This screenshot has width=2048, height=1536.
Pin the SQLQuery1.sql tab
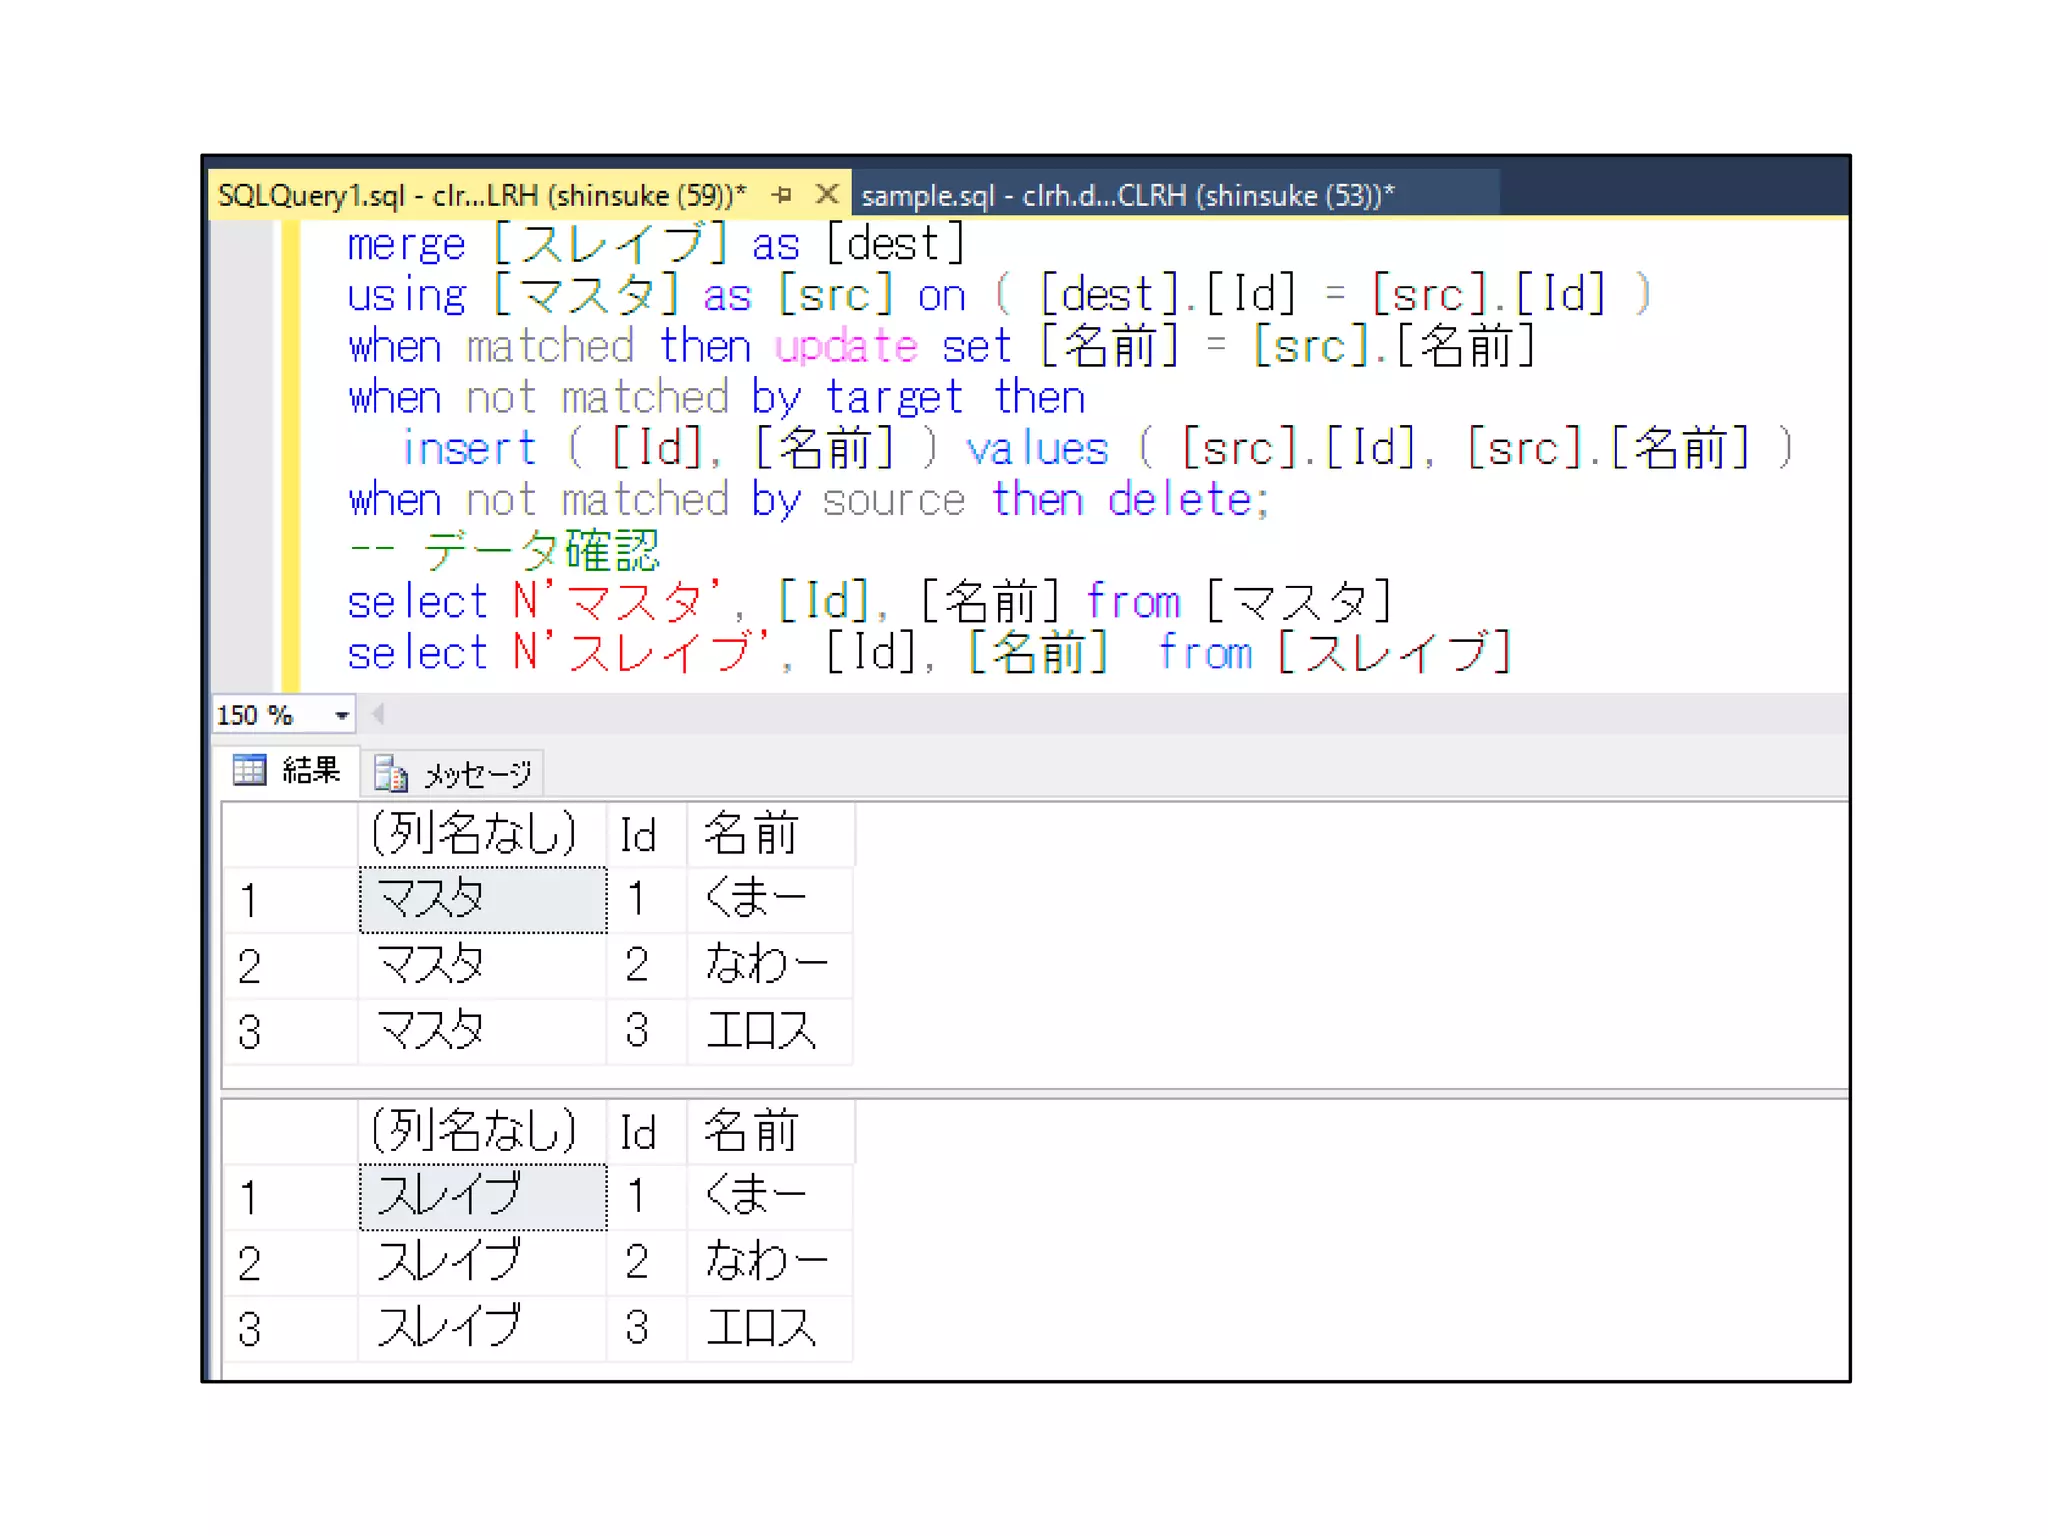782,194
